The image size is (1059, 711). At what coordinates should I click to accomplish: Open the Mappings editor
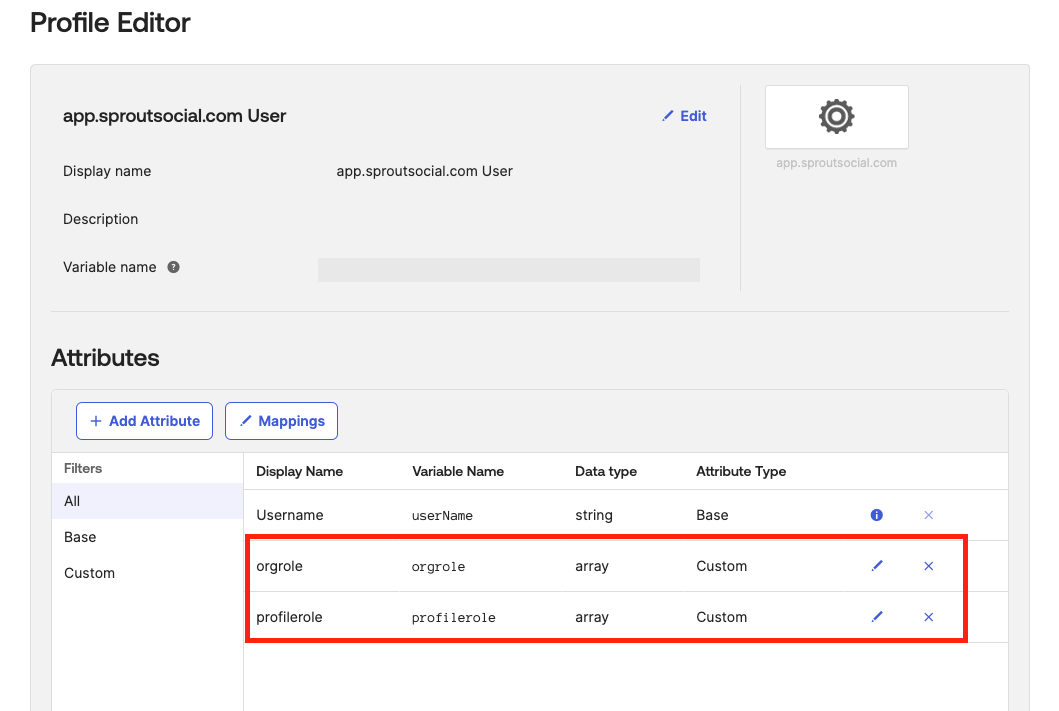tap(282, 421)
